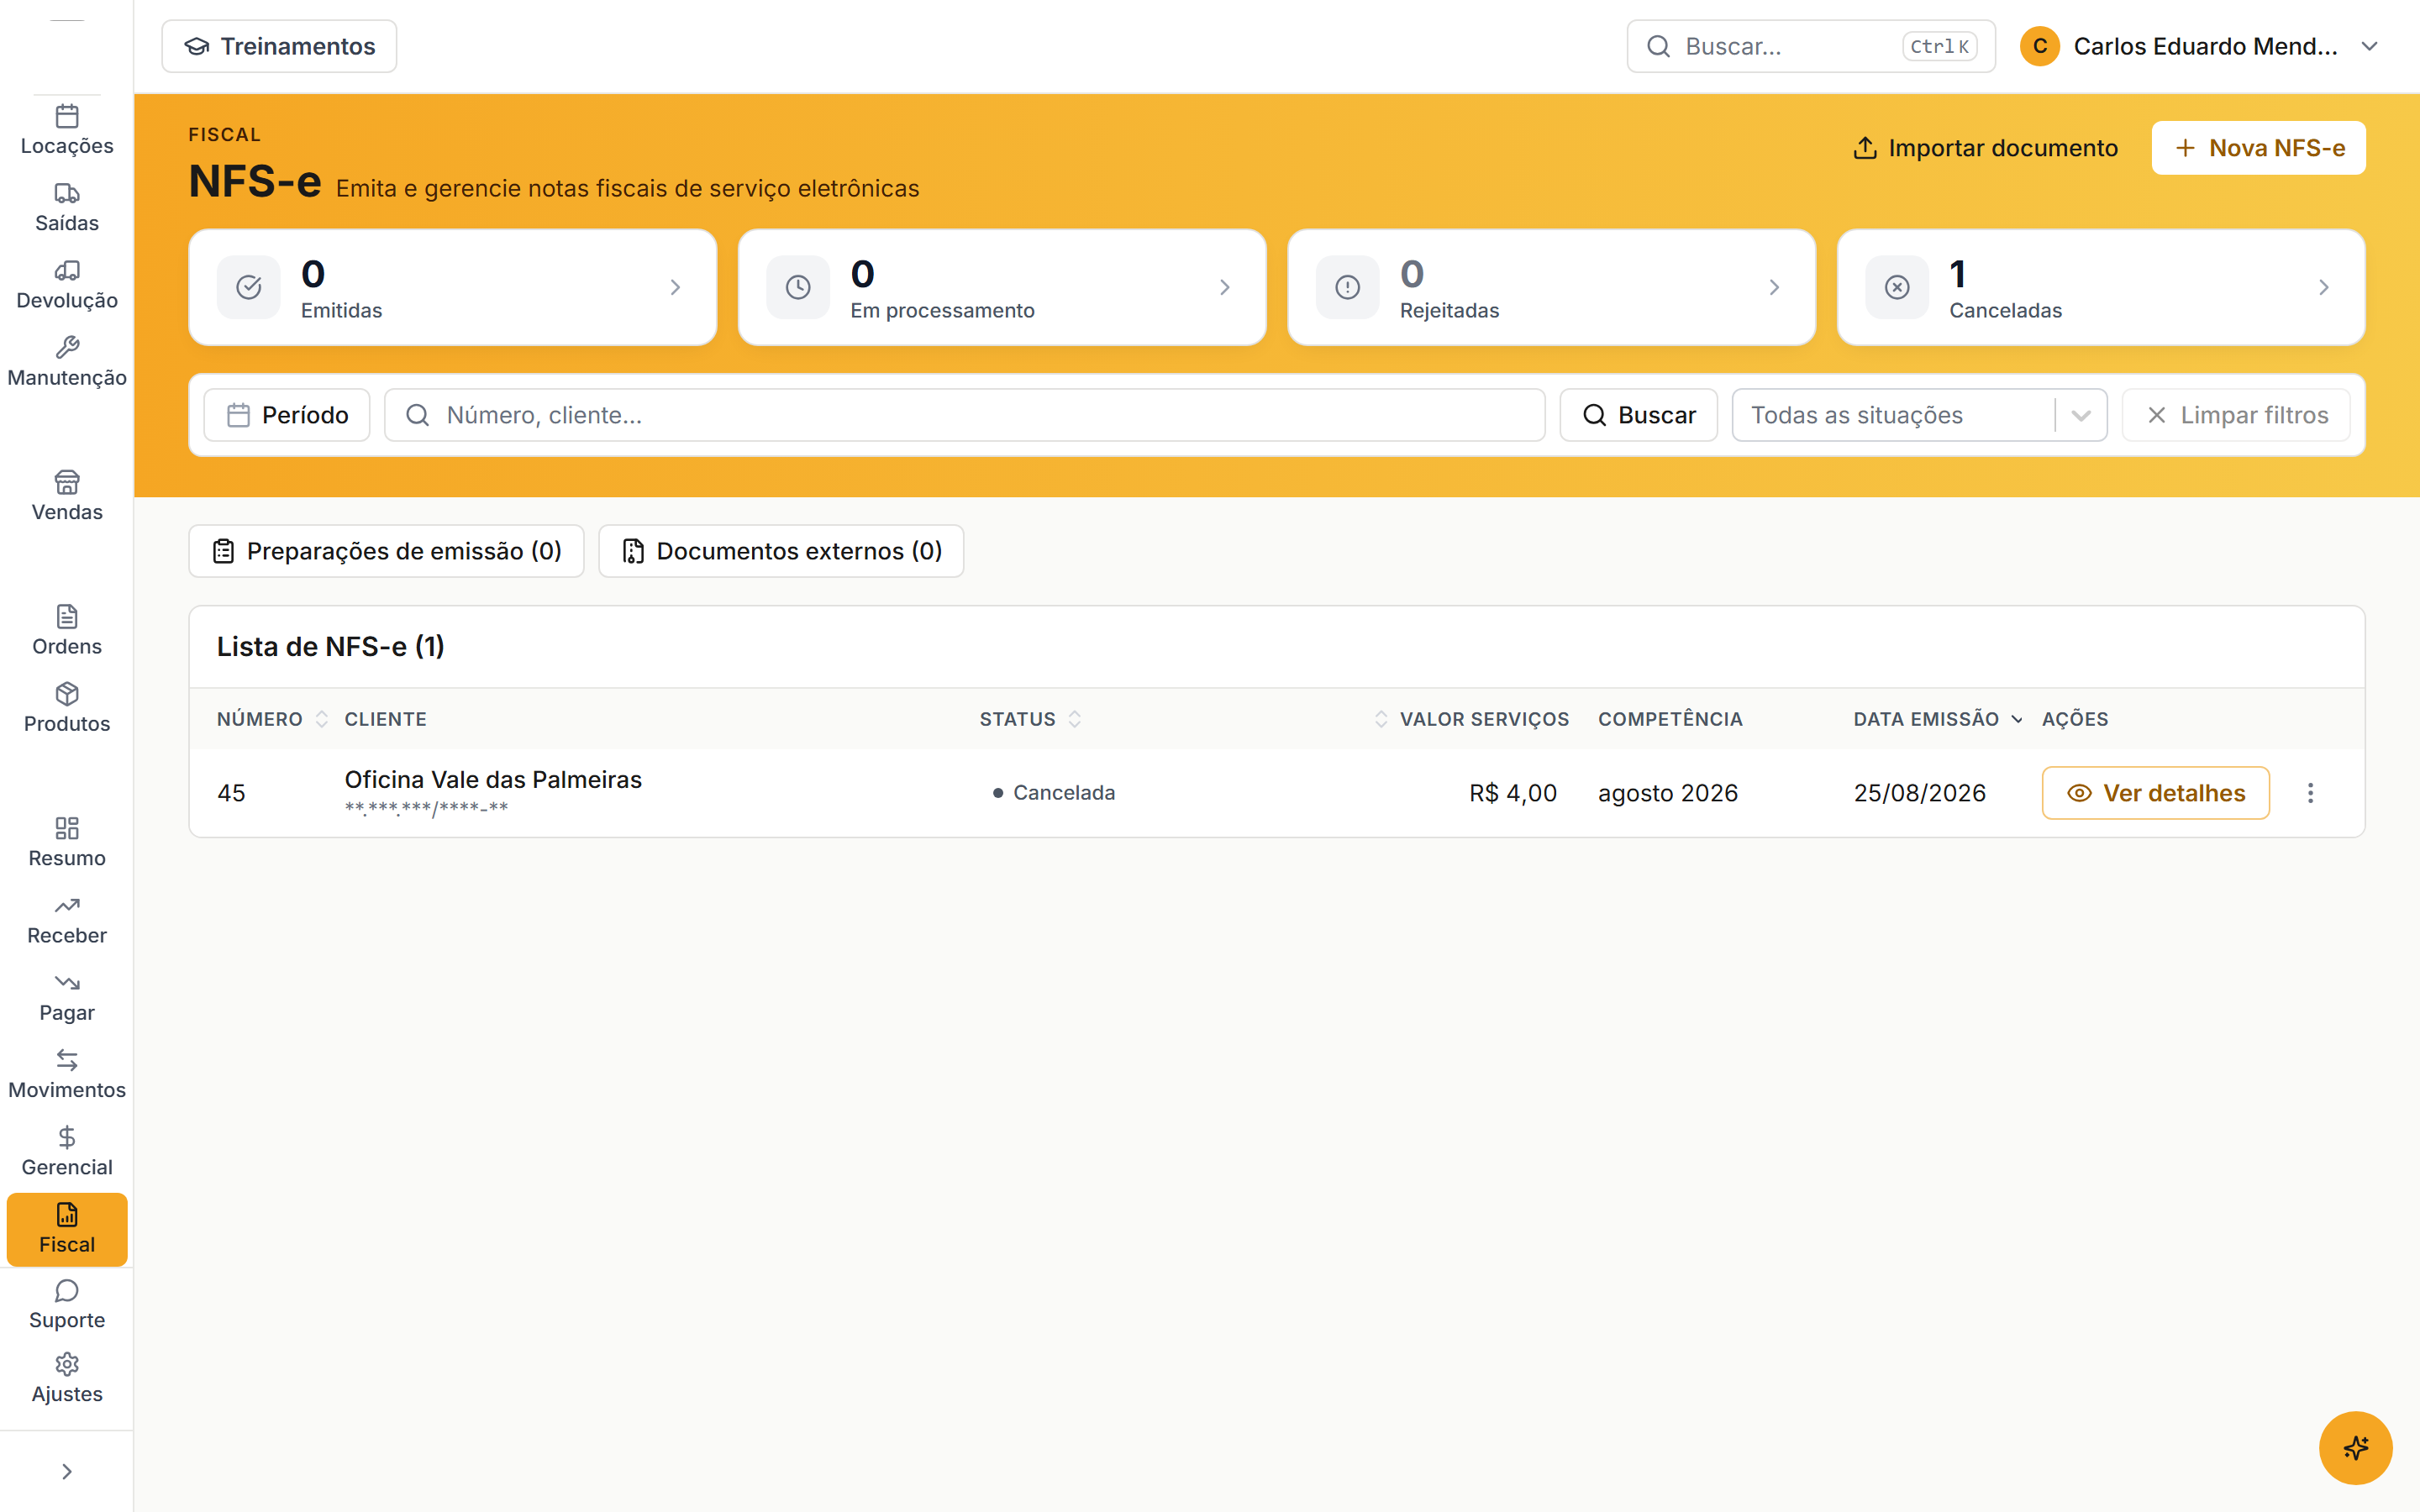The width and height of the screenshot is (2420, 1512).
Task: Select Fiscal in the sidebar
Action: point(67,1229)
